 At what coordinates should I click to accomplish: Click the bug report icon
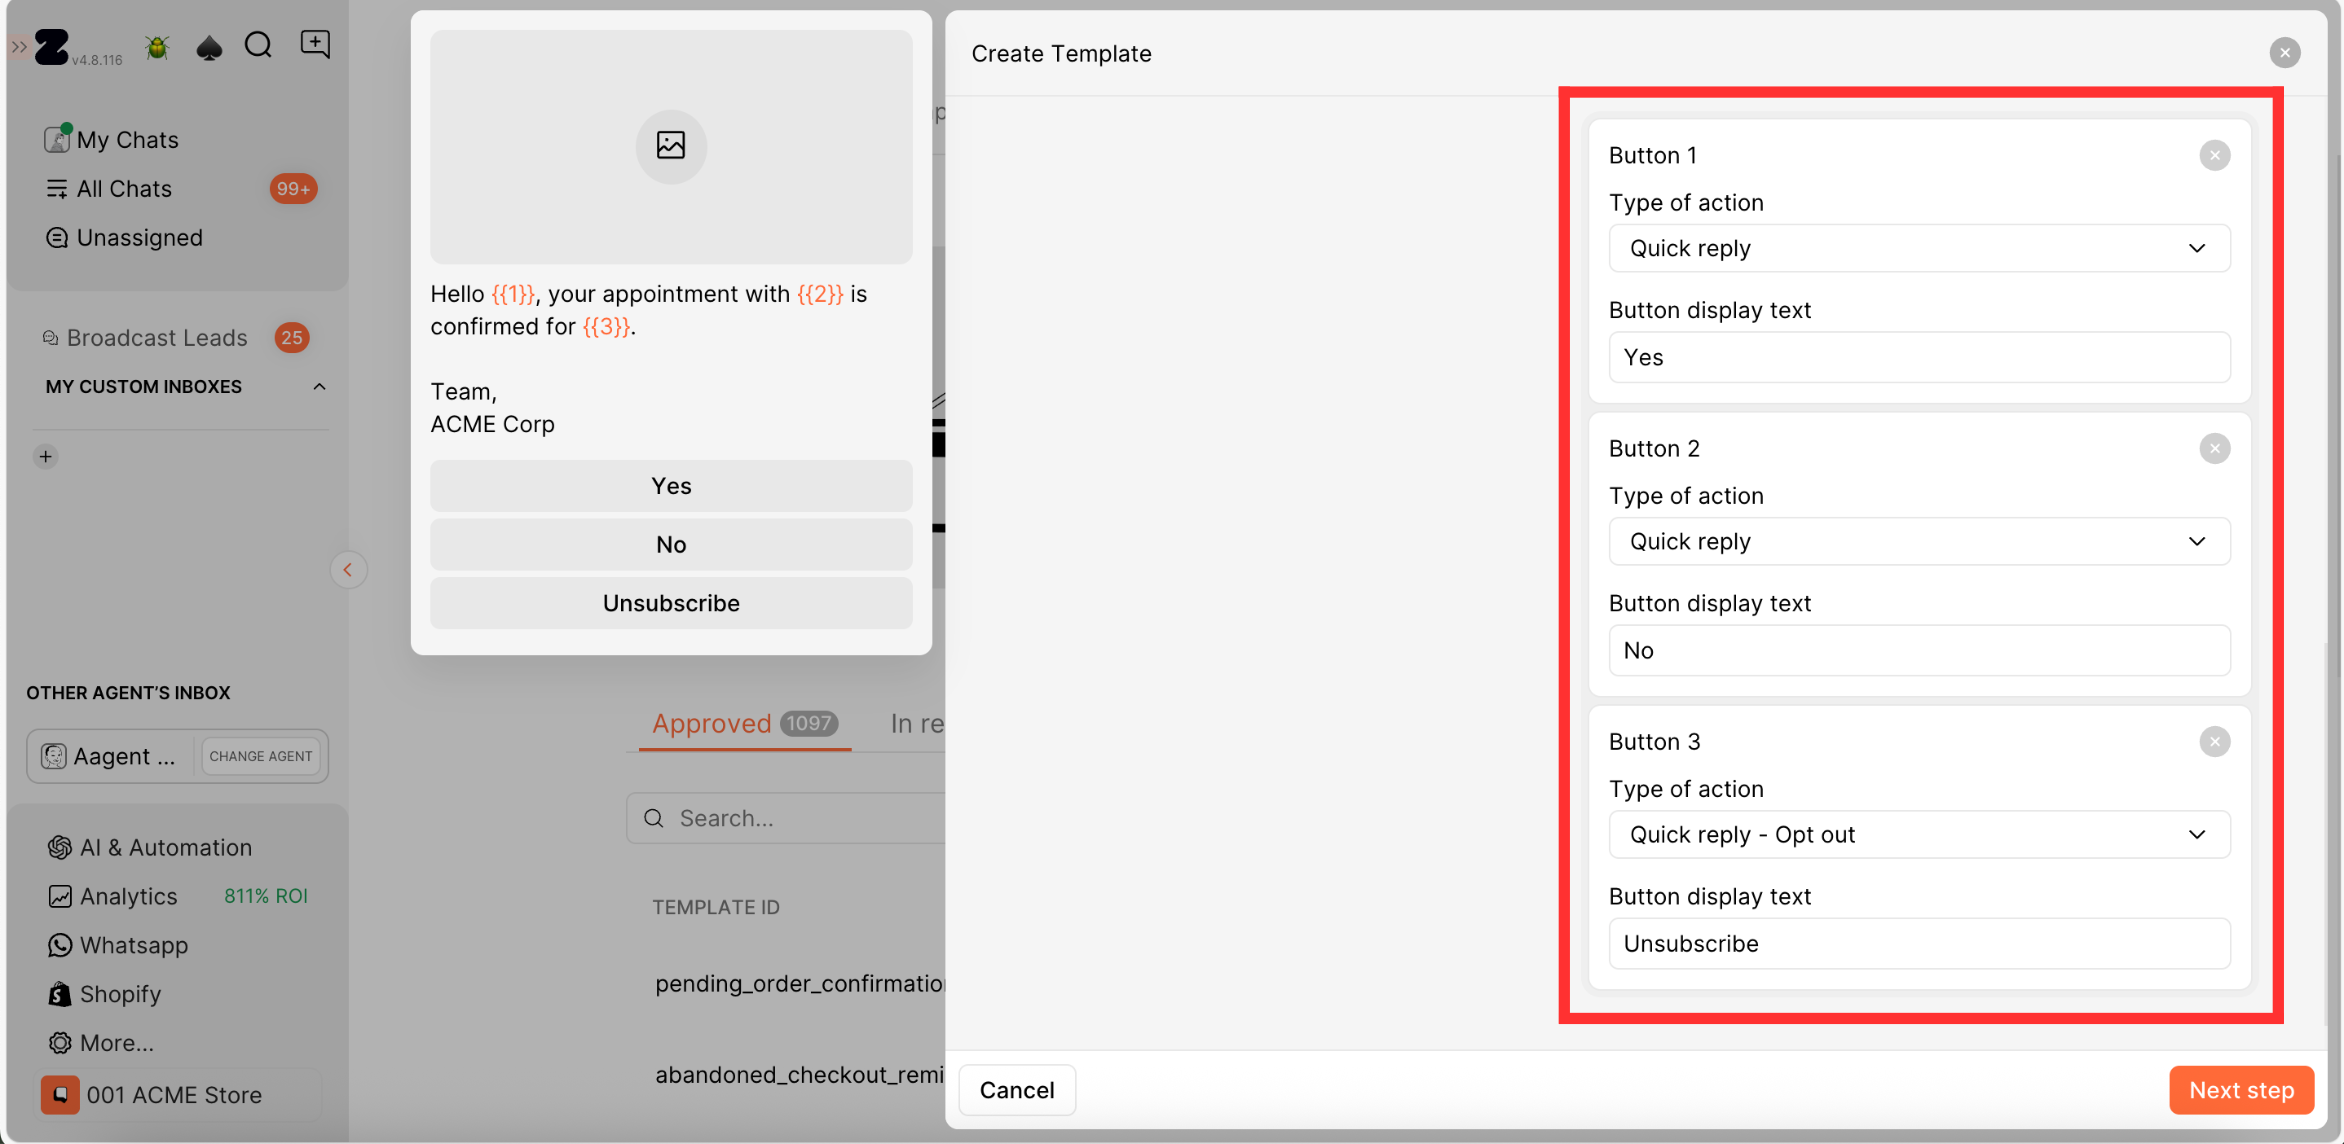157,47
